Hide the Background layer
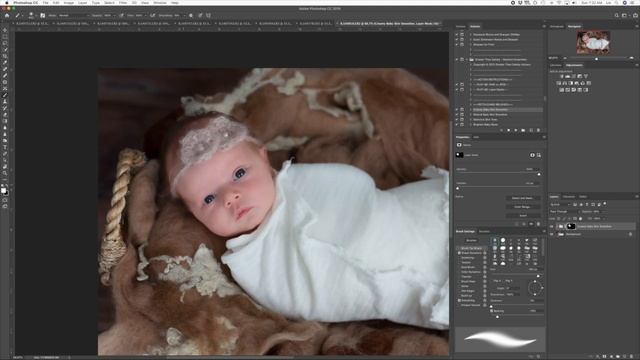The image size is (640, 360). pyautogui.click(x=551, y=234)
